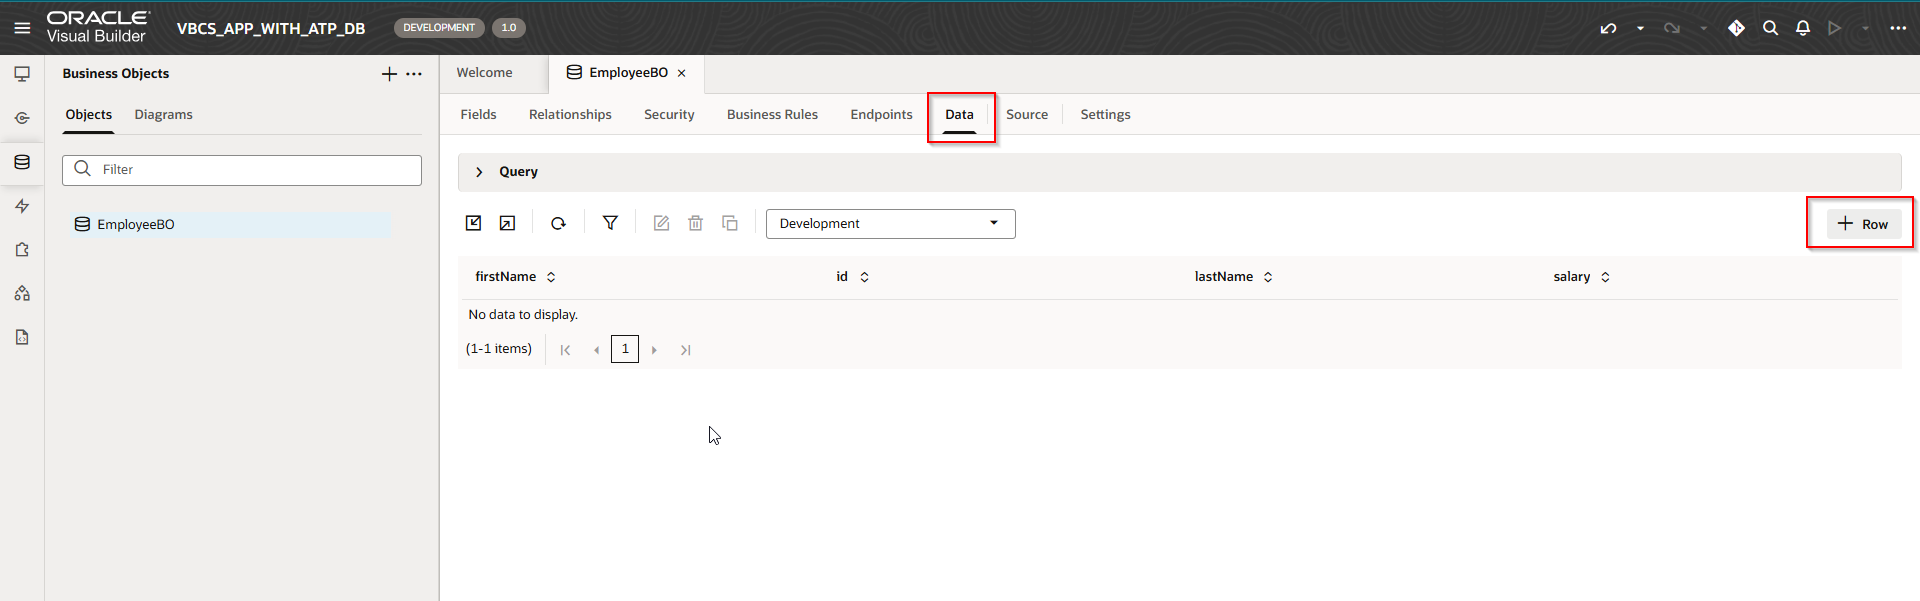Click the + Row button
Viewport: 1920px width, 601px height.
tap(1863, 224)
